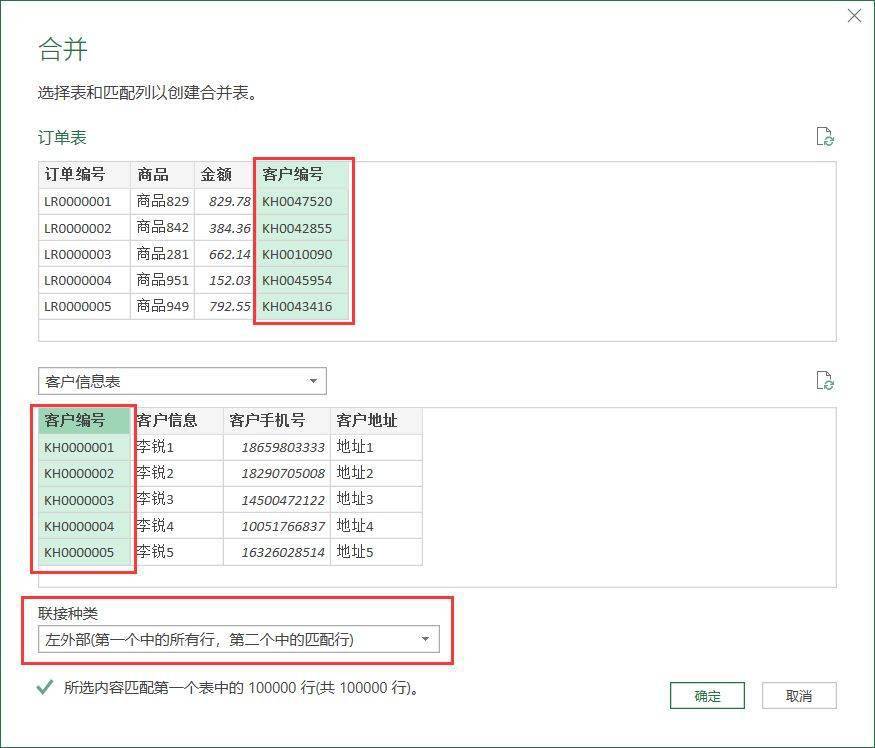Click cell 李锐2
875x748 pixels.
tap(177, 474)
